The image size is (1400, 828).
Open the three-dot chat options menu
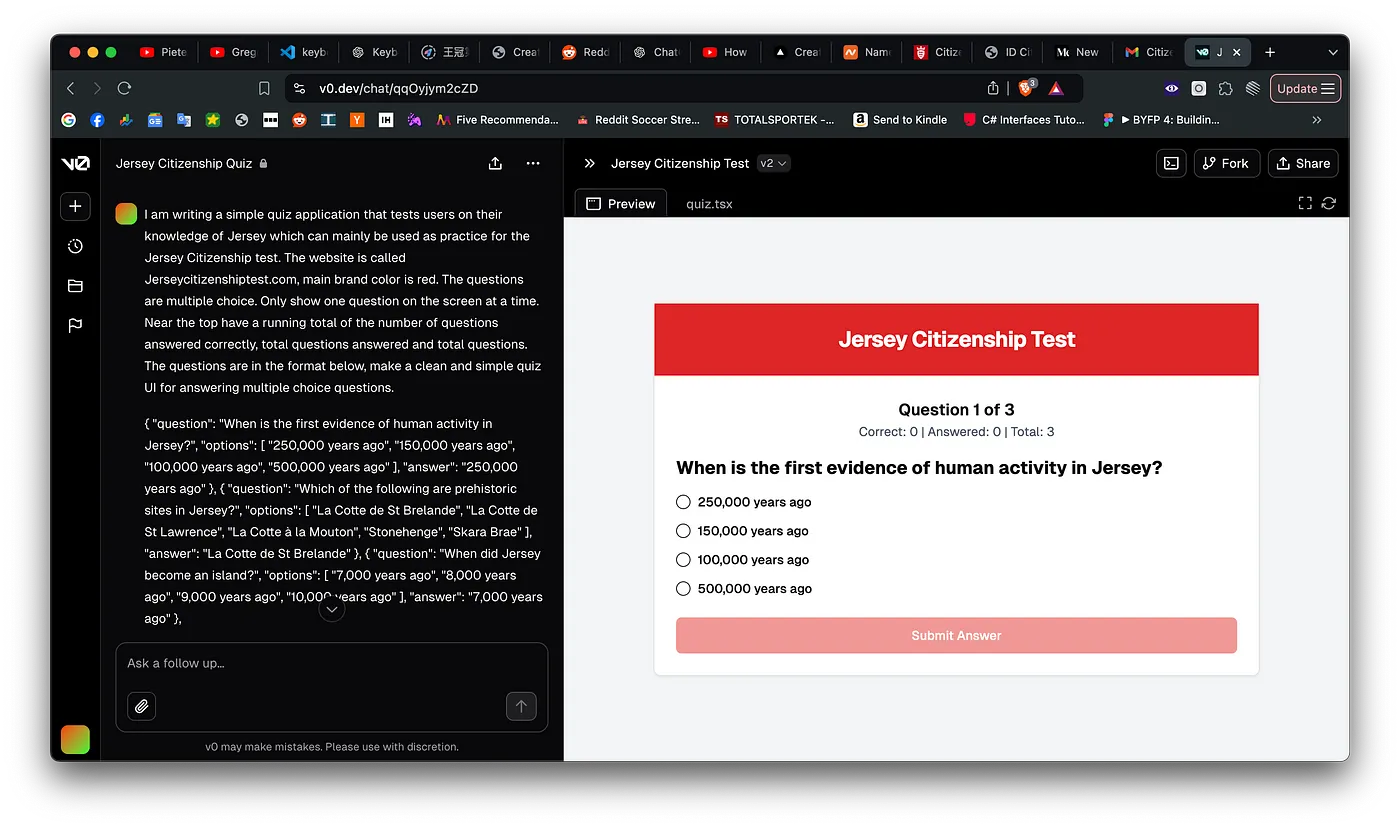[x=533, y=163]
